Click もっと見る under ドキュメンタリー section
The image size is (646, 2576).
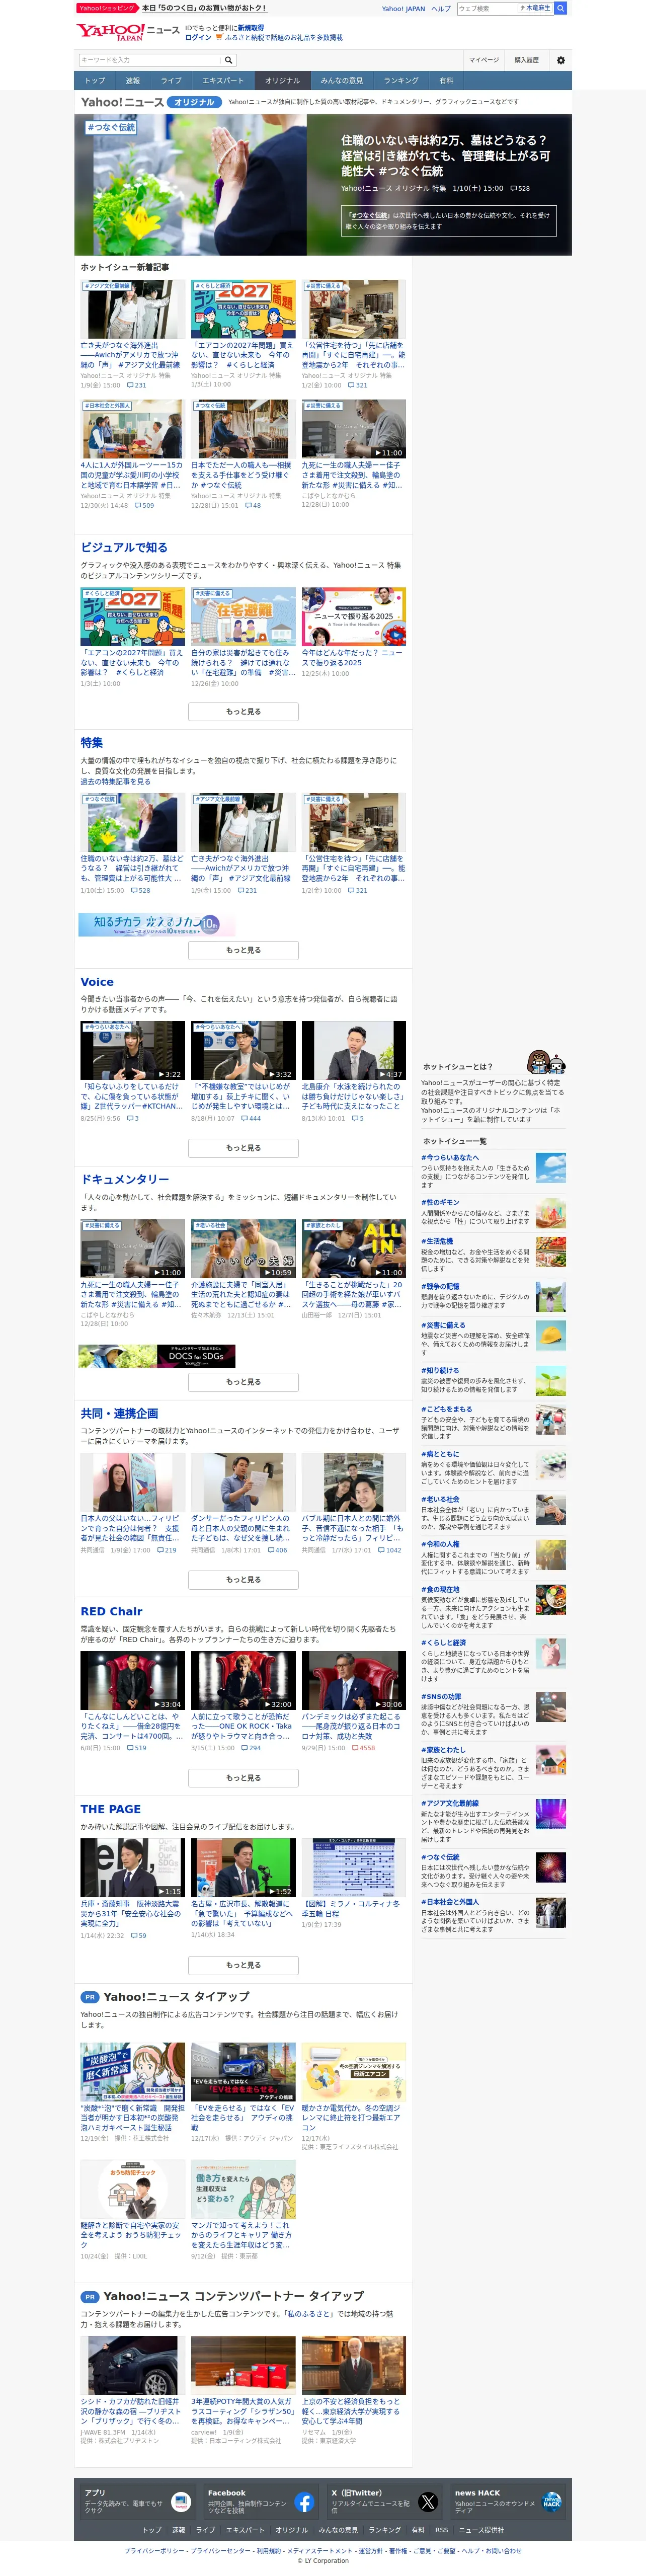[243, 1382]
